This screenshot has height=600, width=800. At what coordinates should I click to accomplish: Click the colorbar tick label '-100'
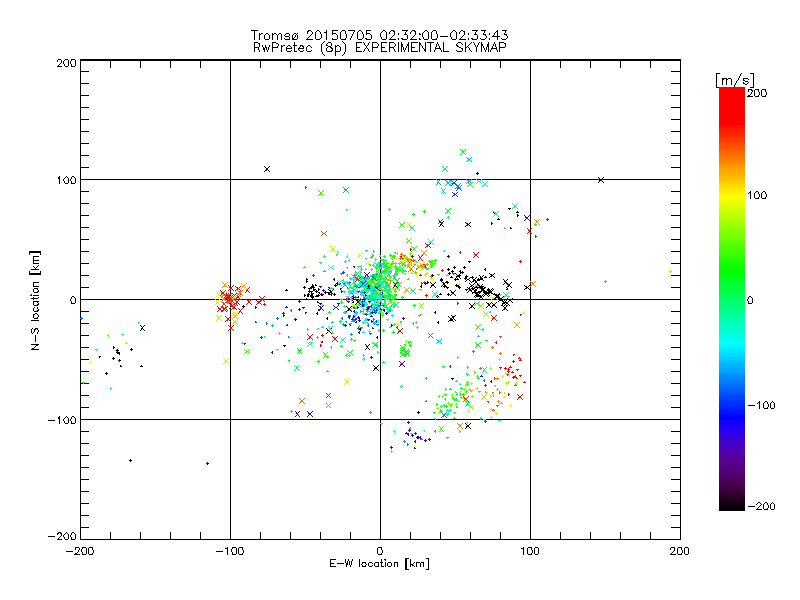(761, 406)
